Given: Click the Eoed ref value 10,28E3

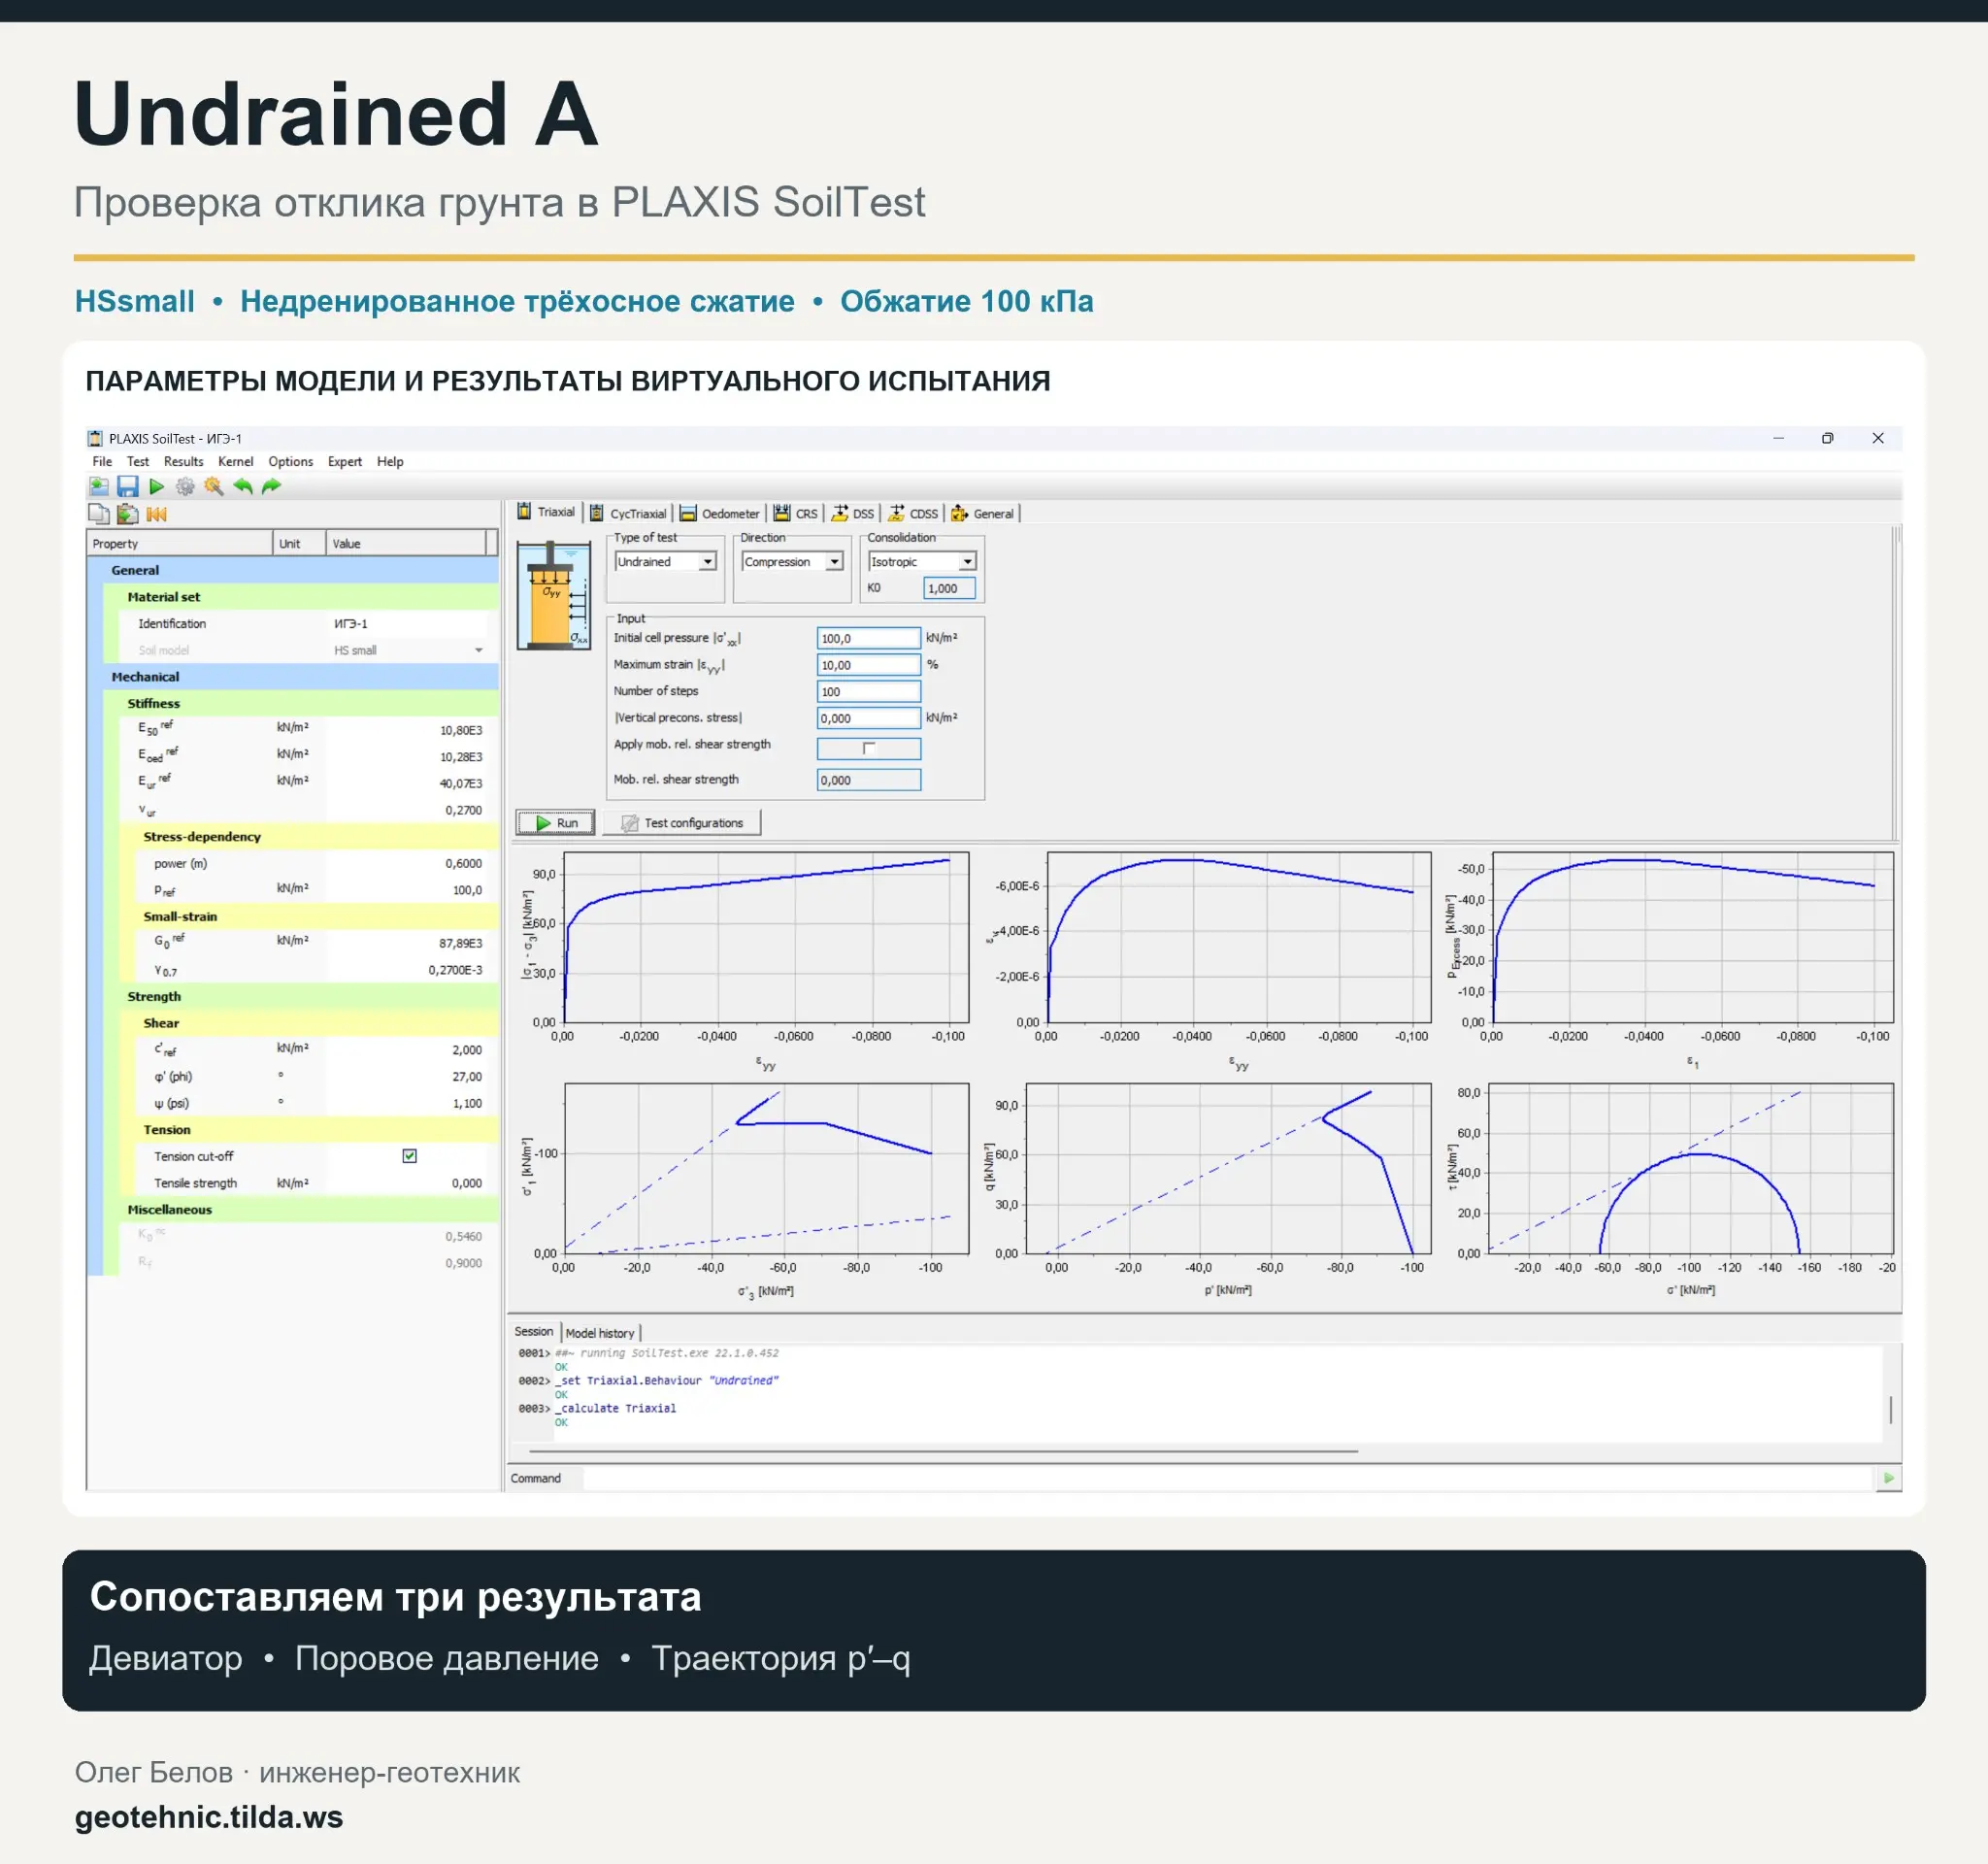Looking at the screenshot, I should [x=461, y=757].
